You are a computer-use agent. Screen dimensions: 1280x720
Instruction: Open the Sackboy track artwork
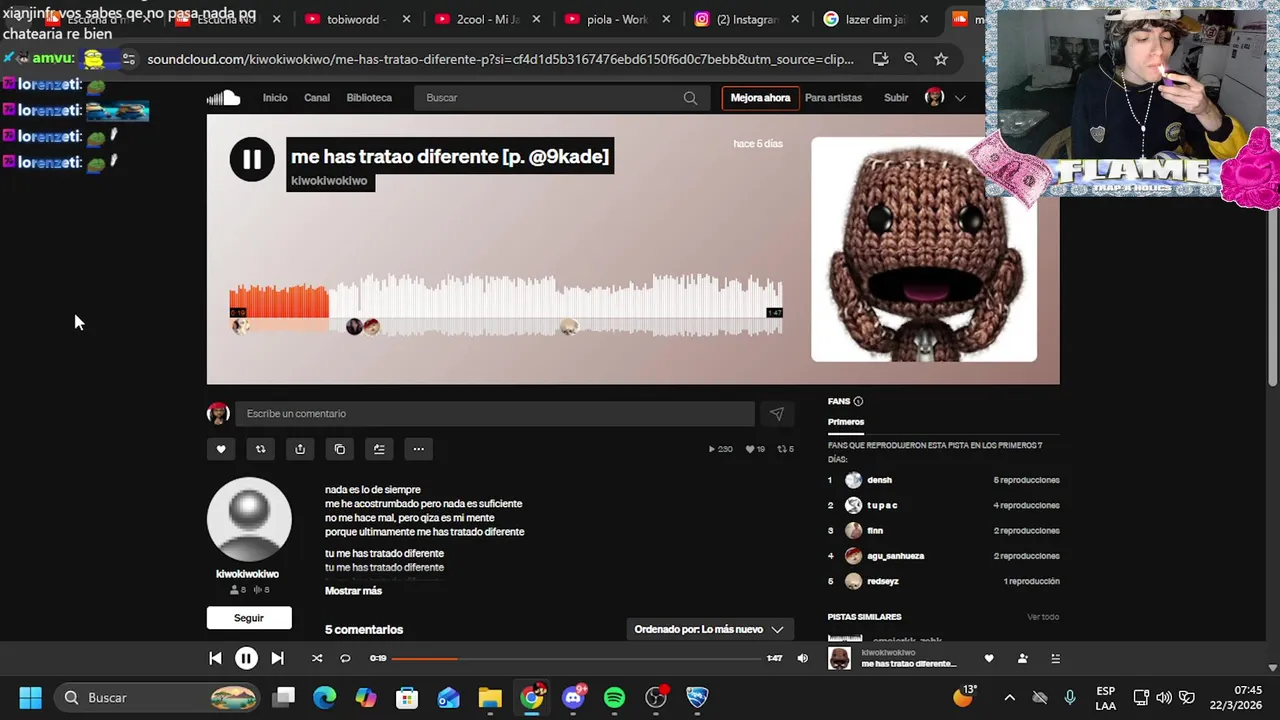point(924,249)
